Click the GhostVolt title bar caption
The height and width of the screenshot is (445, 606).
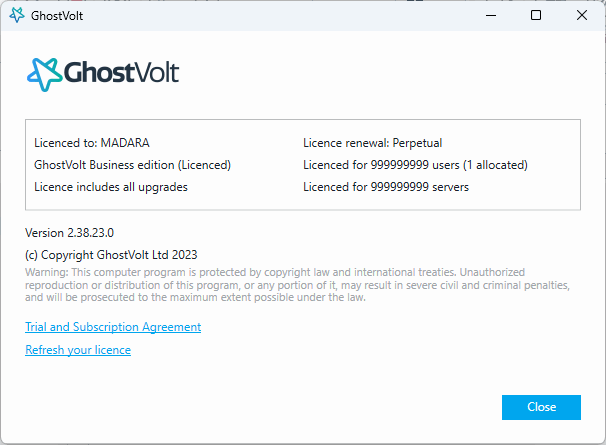tap(55, 15)
